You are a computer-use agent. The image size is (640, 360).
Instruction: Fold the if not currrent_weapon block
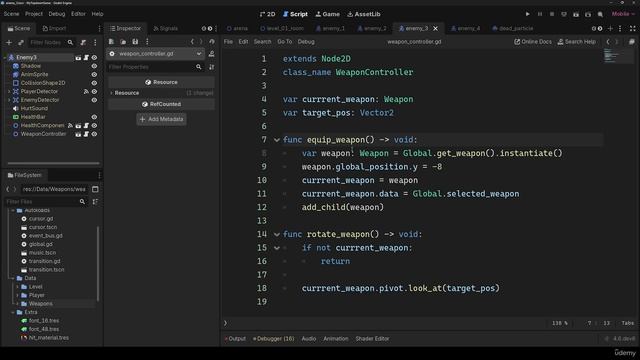pyautogui.click(x=277, y=248)
